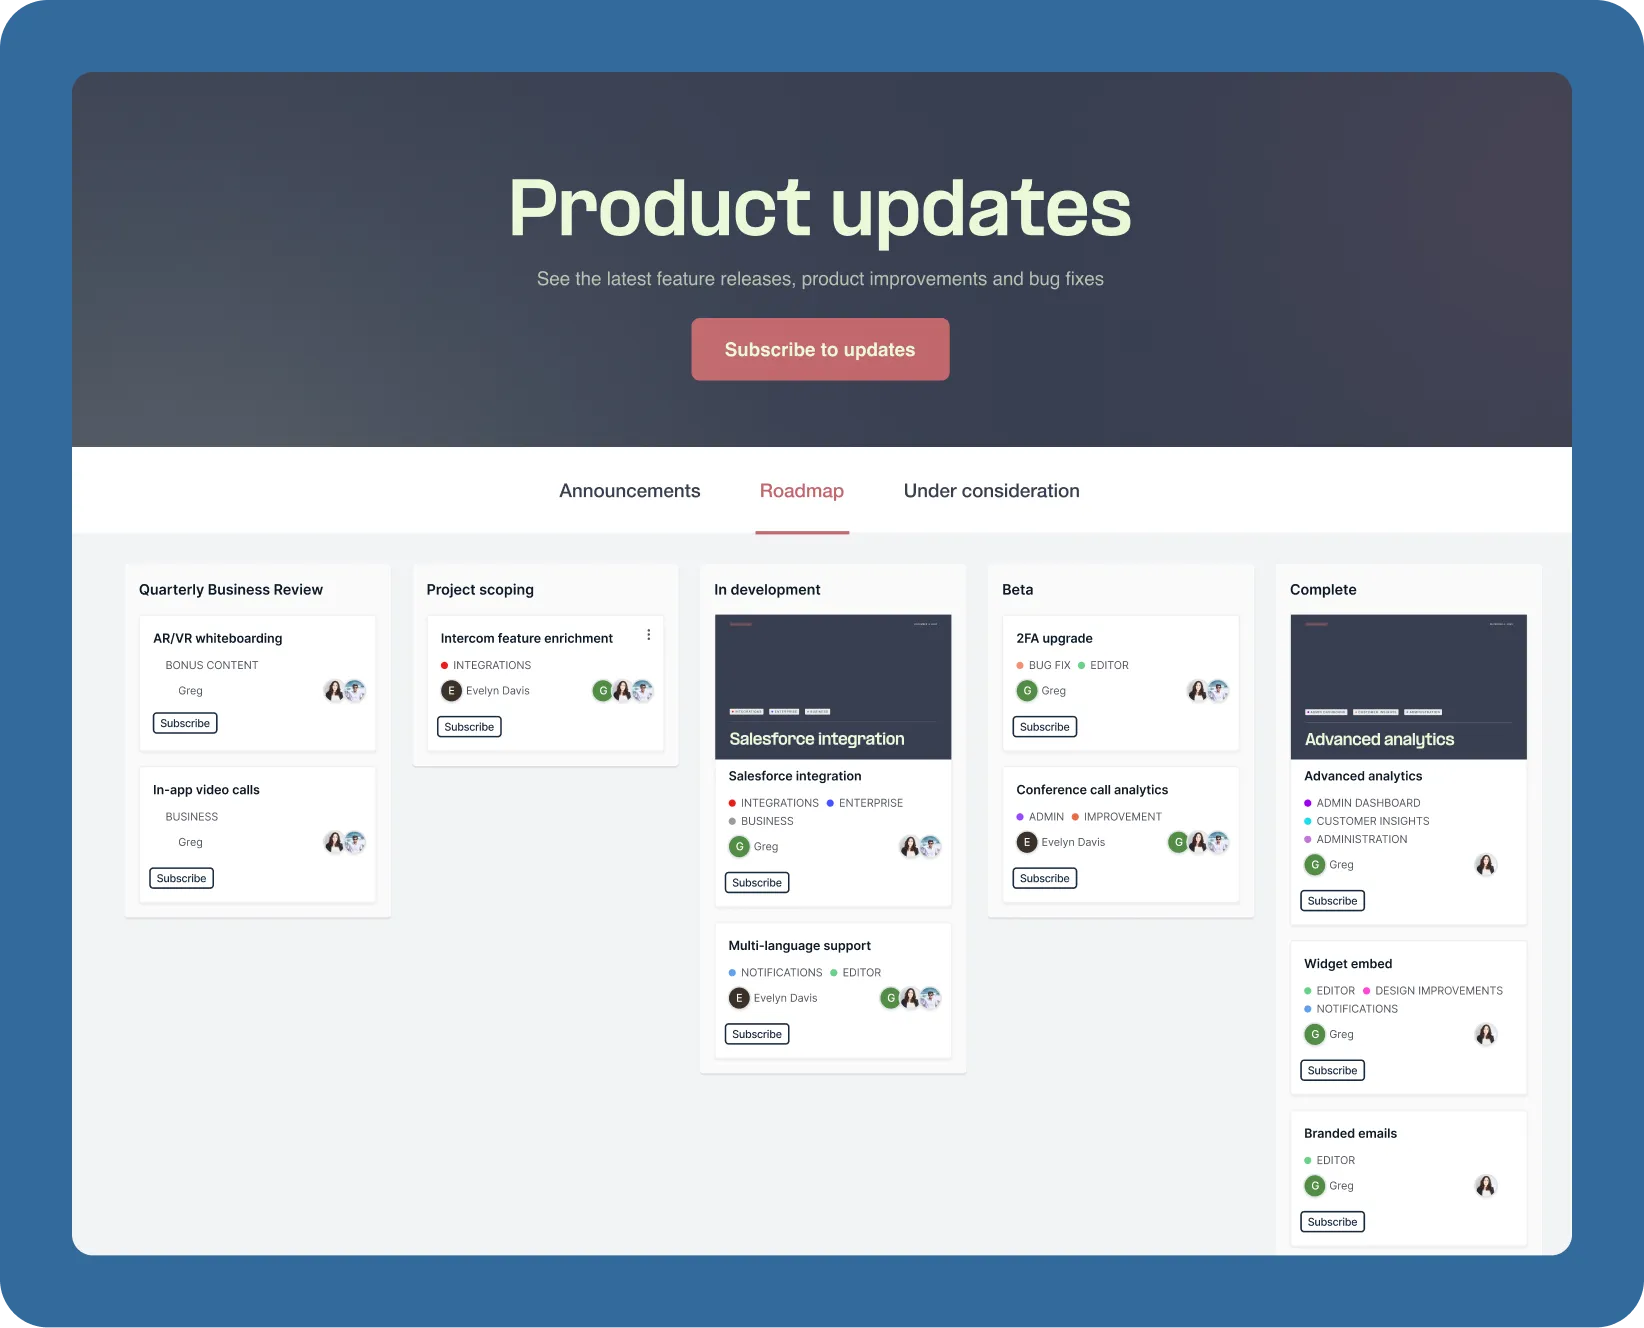
Task: Click the Advanced analytics cover image
Action: (x=1408, y=686)
